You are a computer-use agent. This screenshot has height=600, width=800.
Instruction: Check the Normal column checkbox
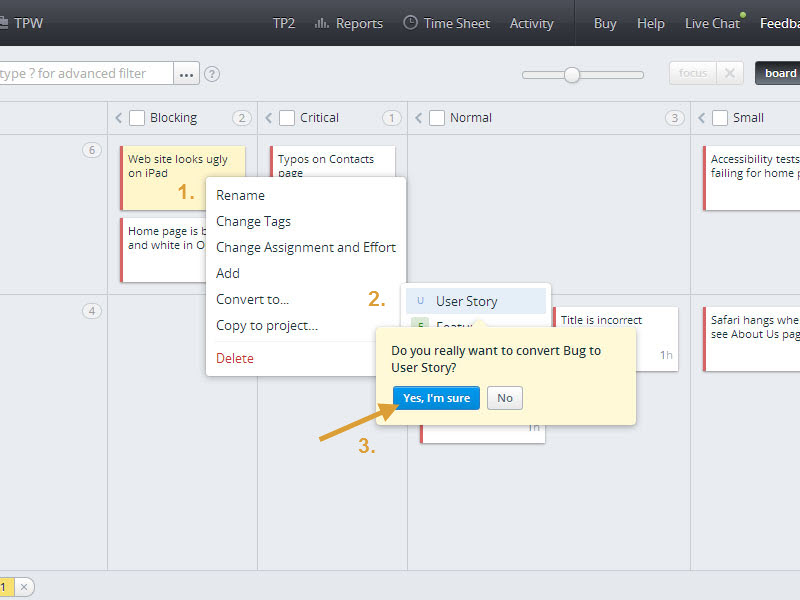tap(436, 117)
